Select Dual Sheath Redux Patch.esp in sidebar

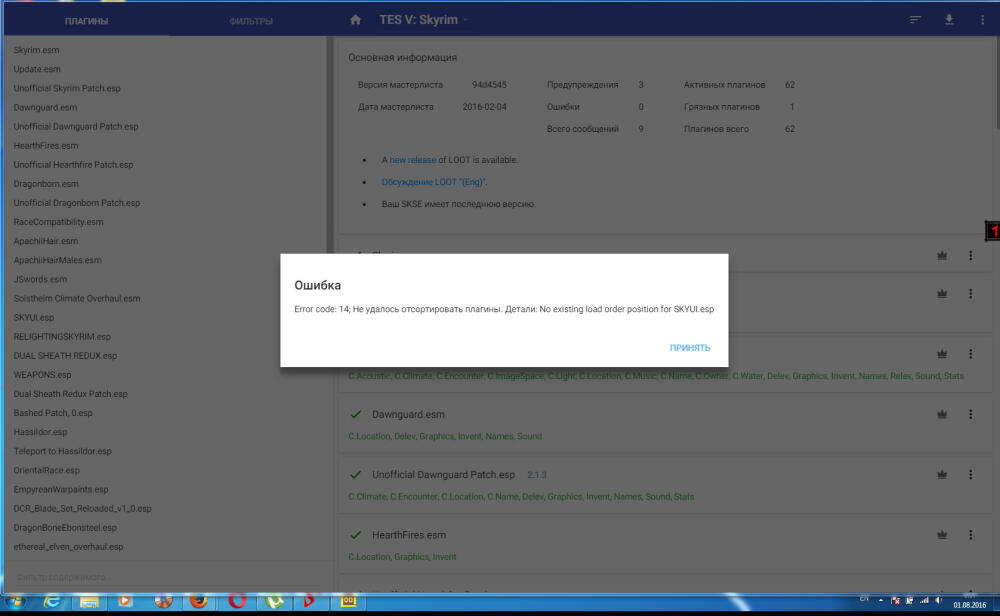click(70, 394)
